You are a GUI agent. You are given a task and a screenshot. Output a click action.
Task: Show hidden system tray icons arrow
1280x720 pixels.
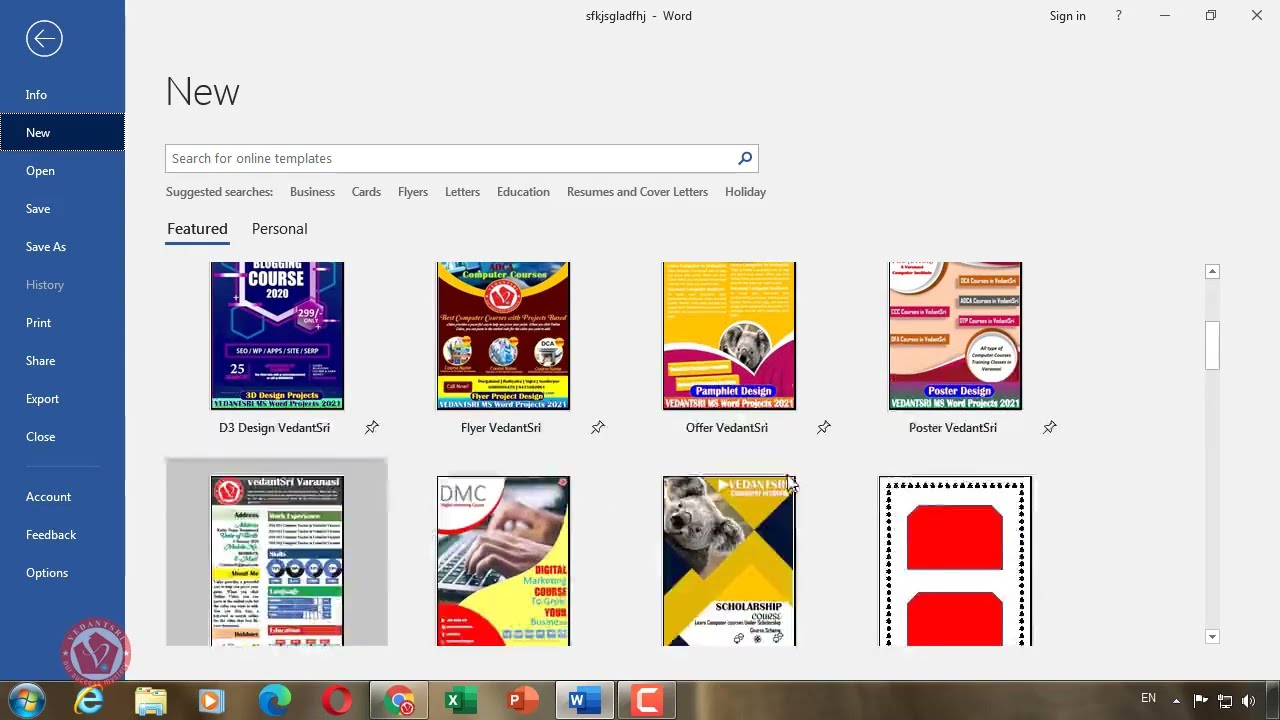pos(1177,701)
